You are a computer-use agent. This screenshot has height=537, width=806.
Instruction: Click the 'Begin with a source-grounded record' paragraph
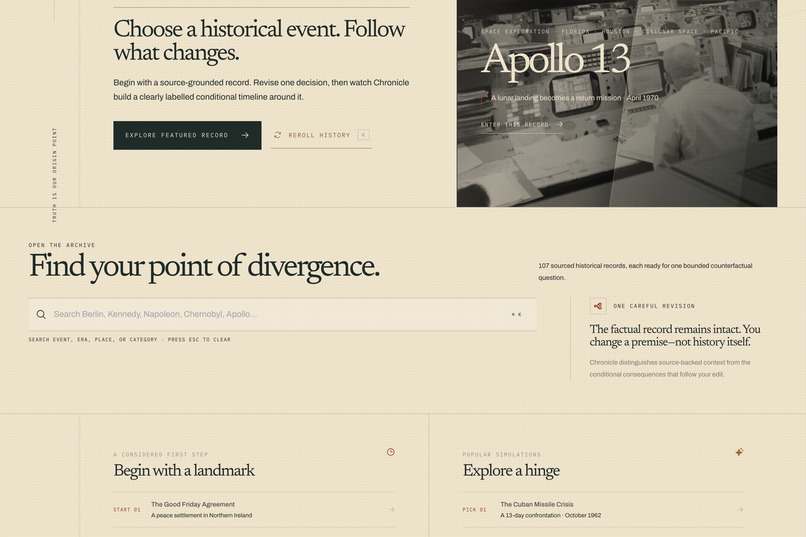(261, 90)
